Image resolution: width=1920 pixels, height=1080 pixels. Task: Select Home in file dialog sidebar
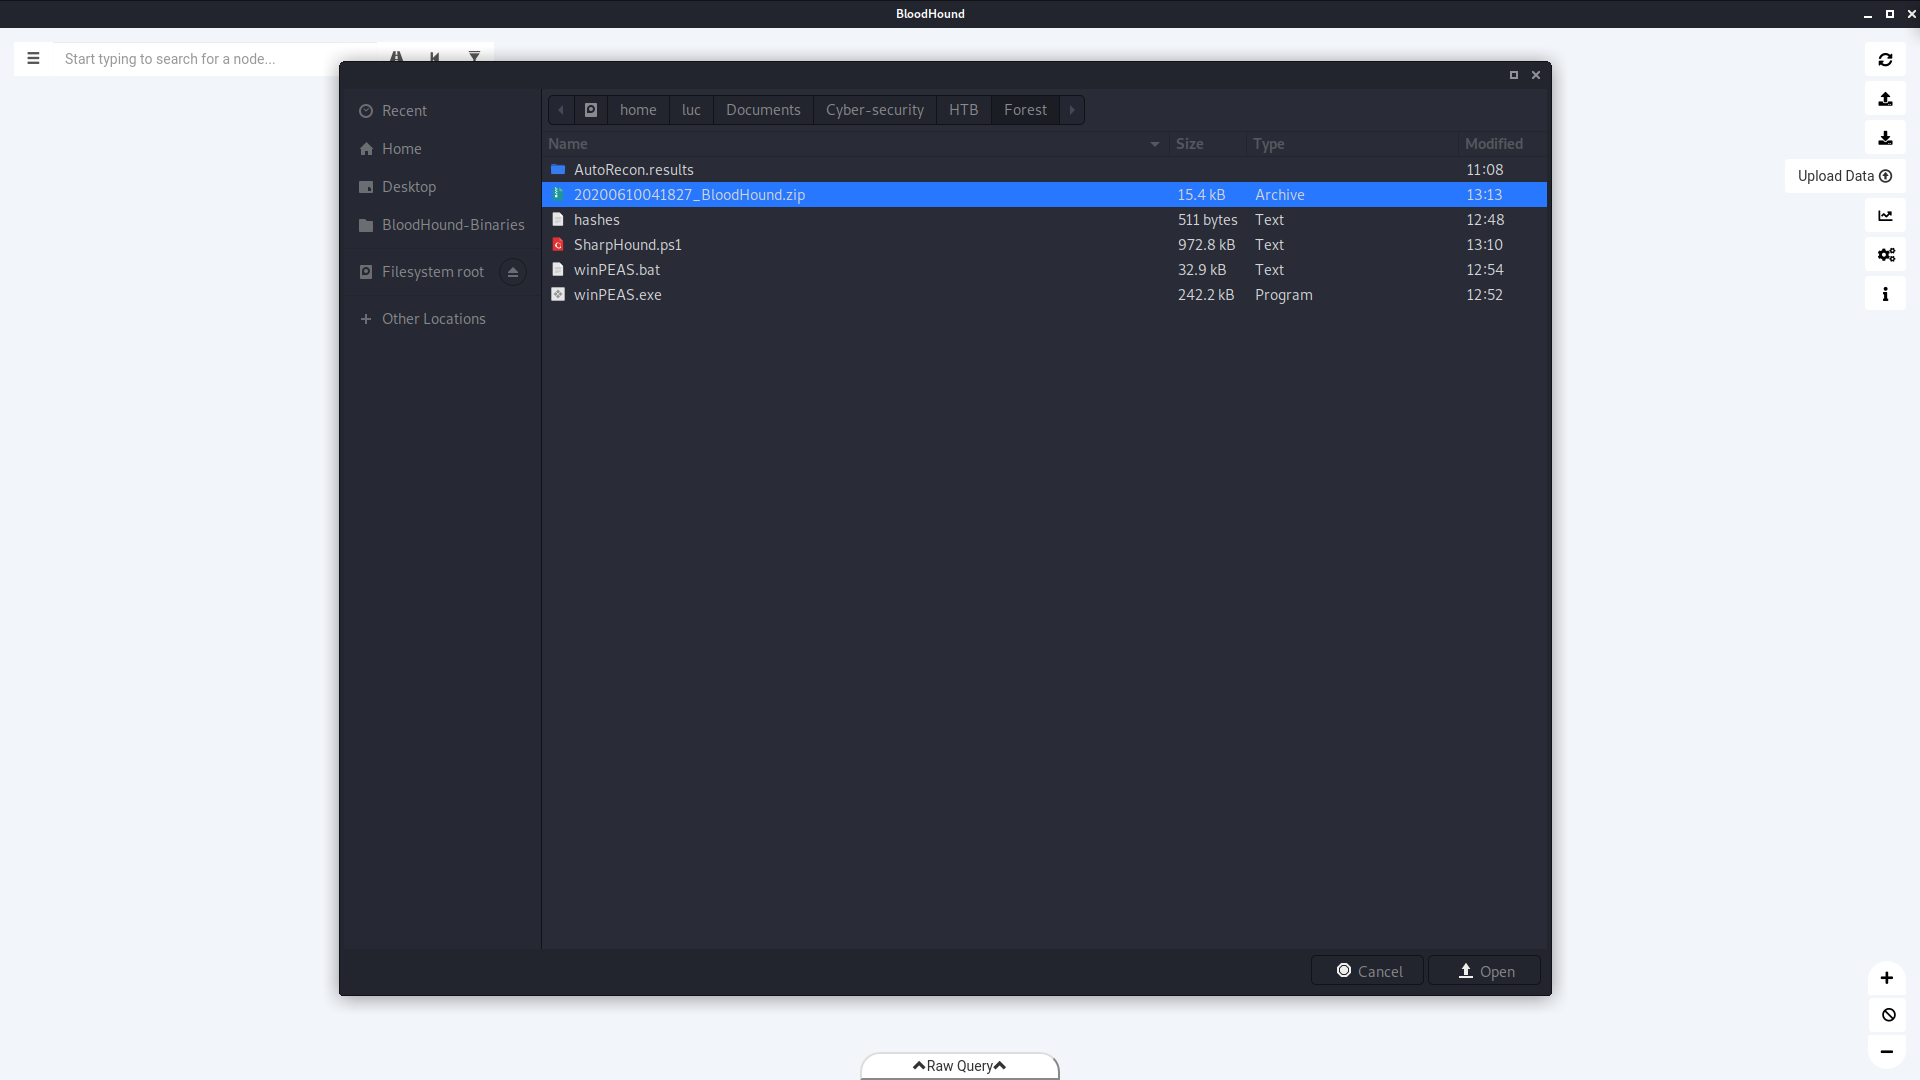441,149
